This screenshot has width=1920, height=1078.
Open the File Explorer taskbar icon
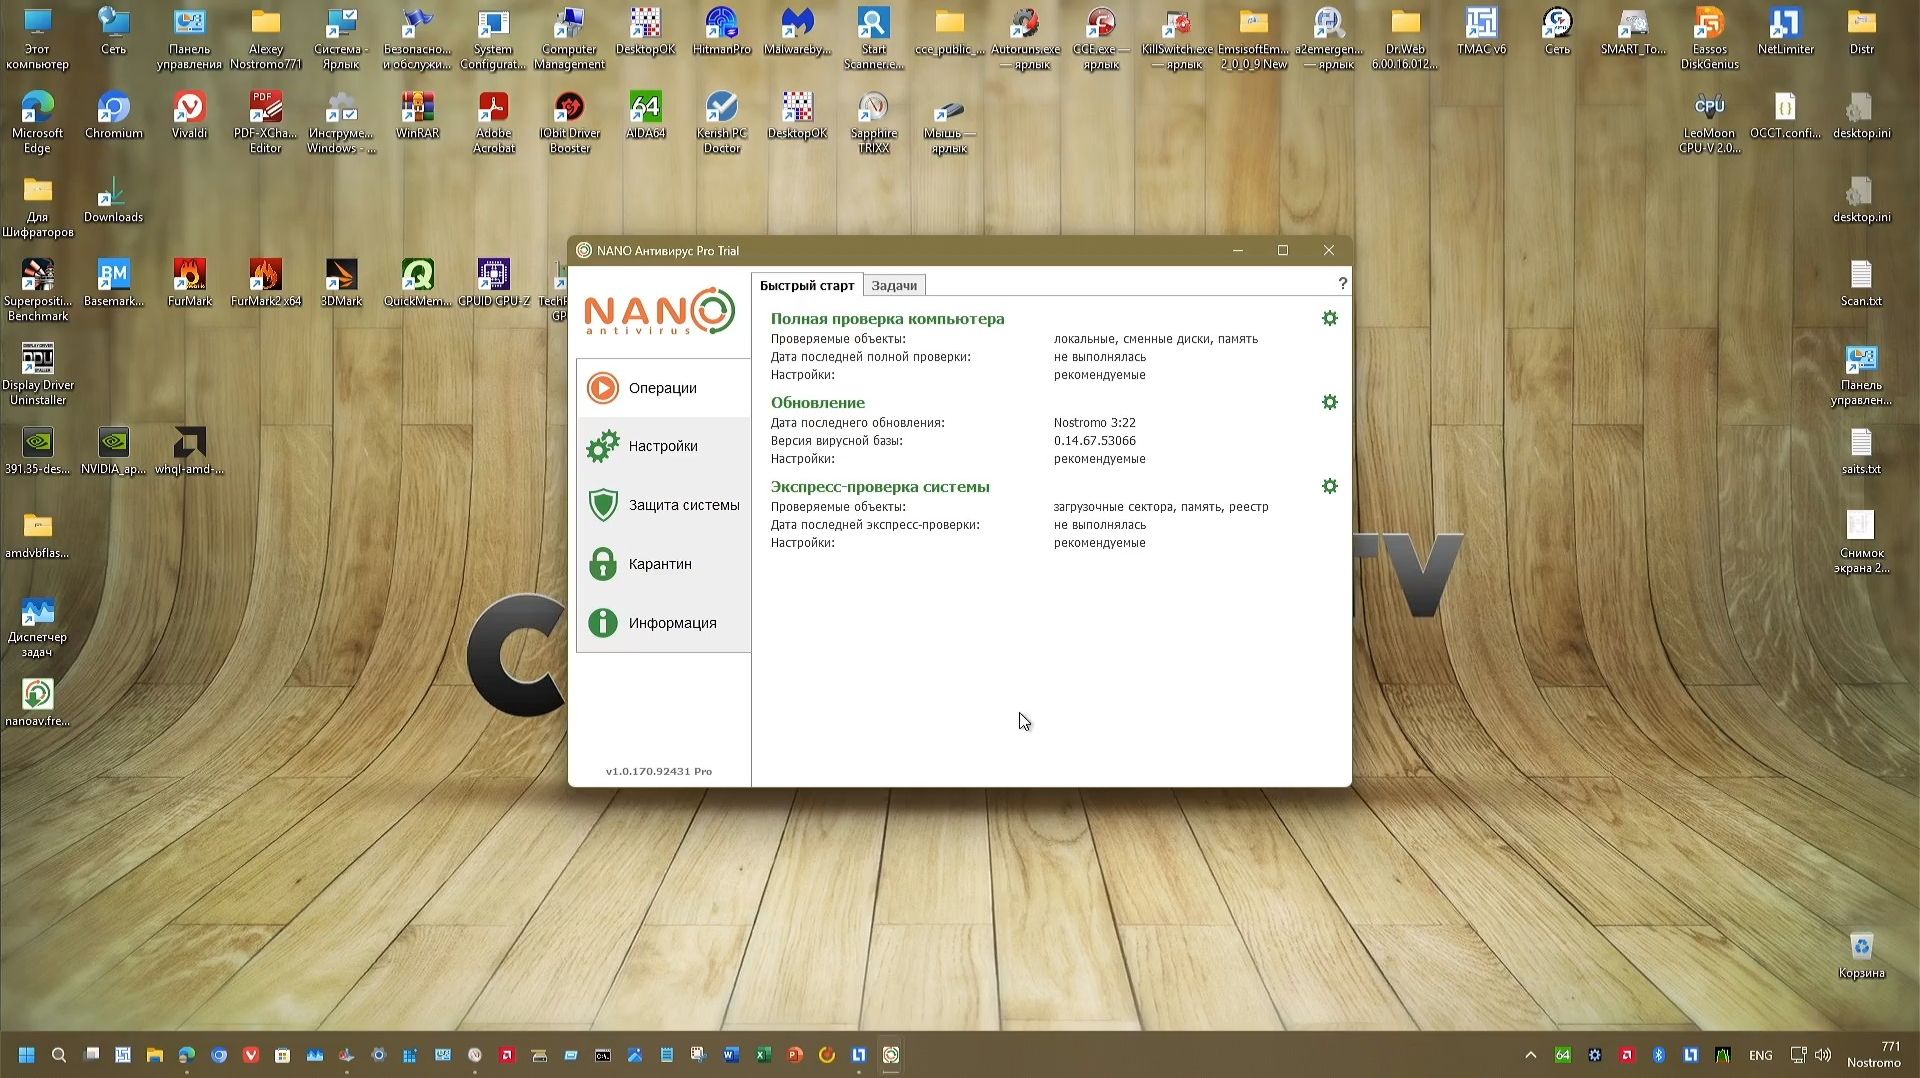155,1055
